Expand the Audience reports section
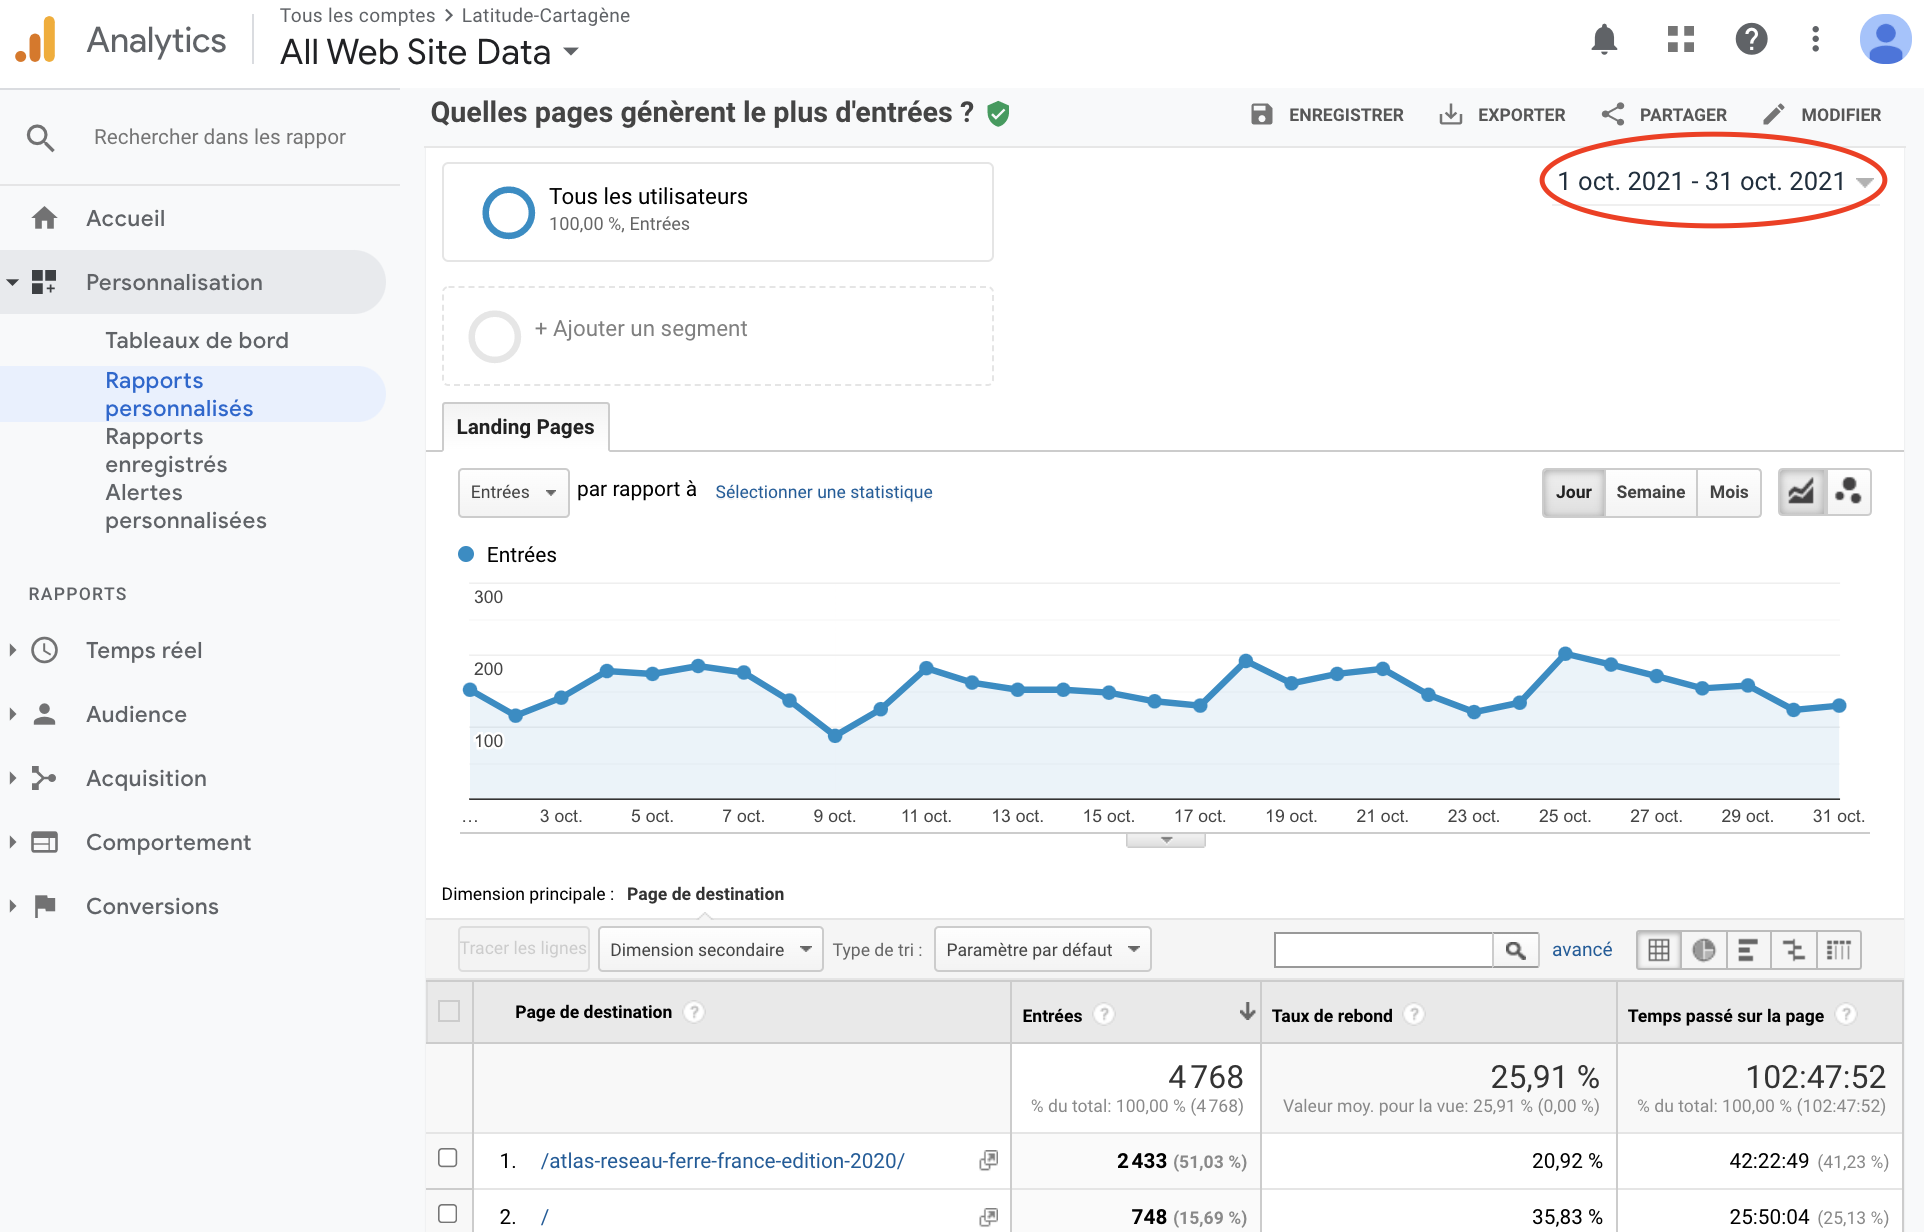1924x1232 pixels. click(x=136, y=714)
